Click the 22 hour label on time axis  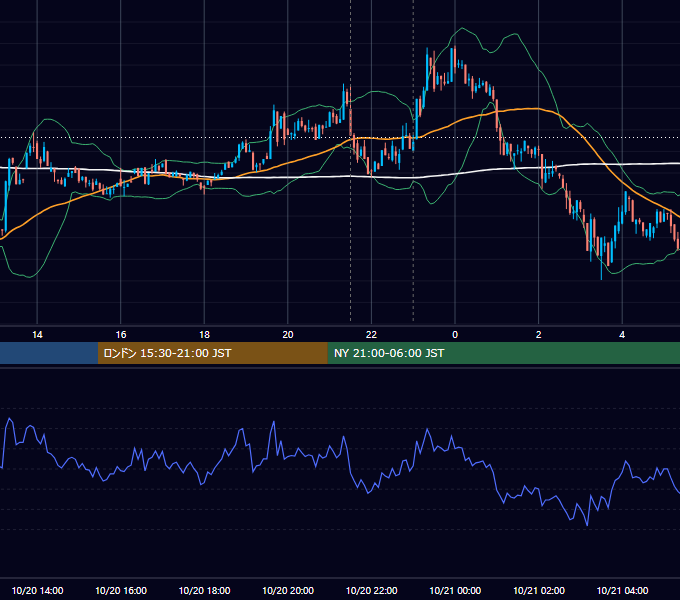[x=371, y=335]
